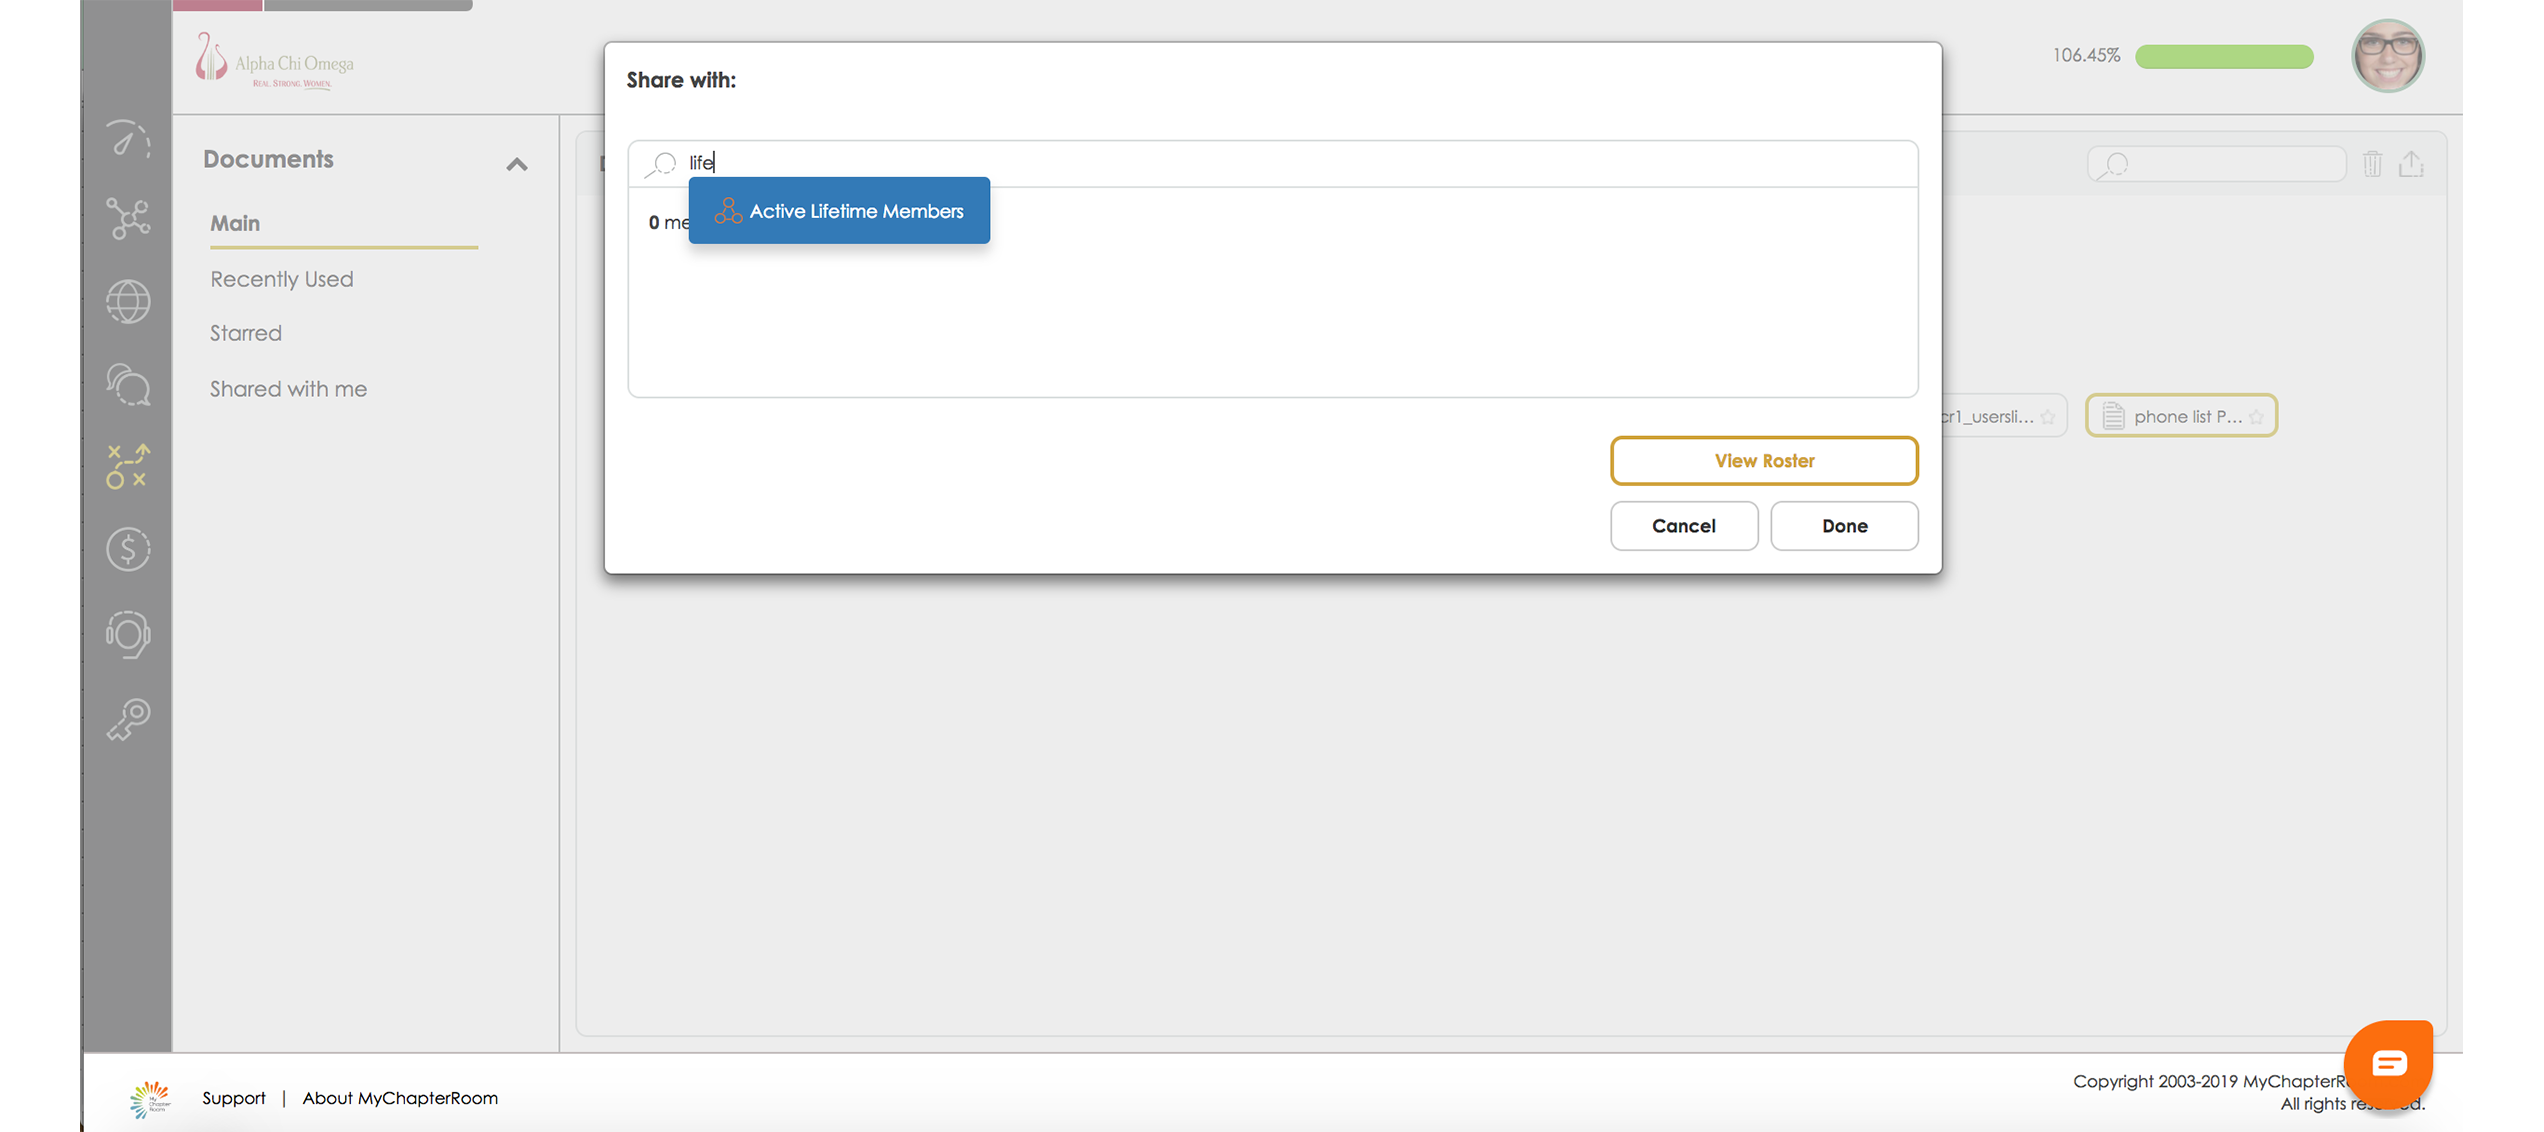Click the green progress bar
The image size is (2544, 1132).
tap(2223, 56)
